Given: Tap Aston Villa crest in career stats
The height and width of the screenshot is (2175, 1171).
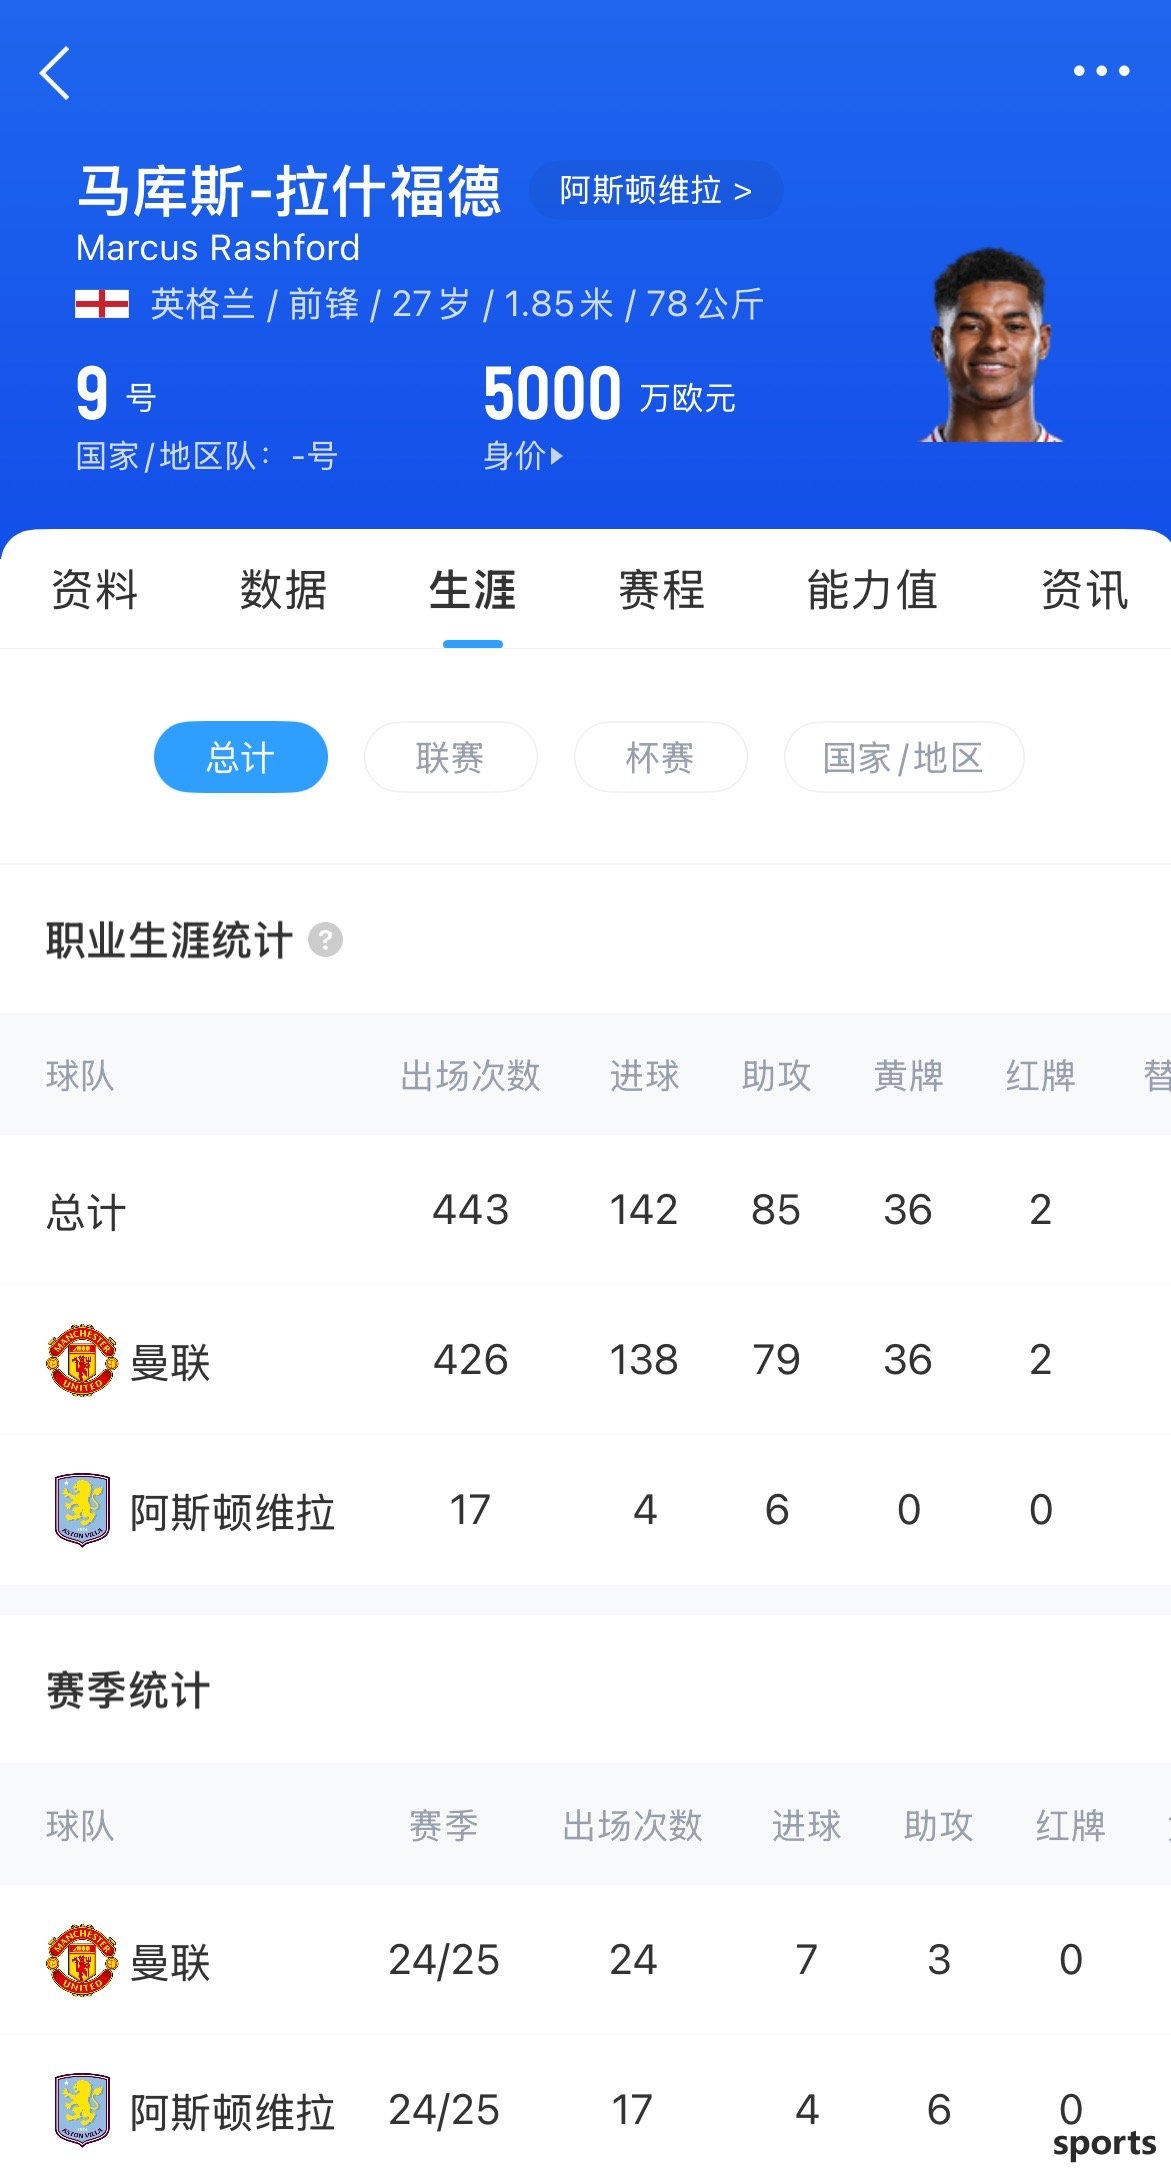Looking at the screenshot, I should click(x=82, y=1510).
